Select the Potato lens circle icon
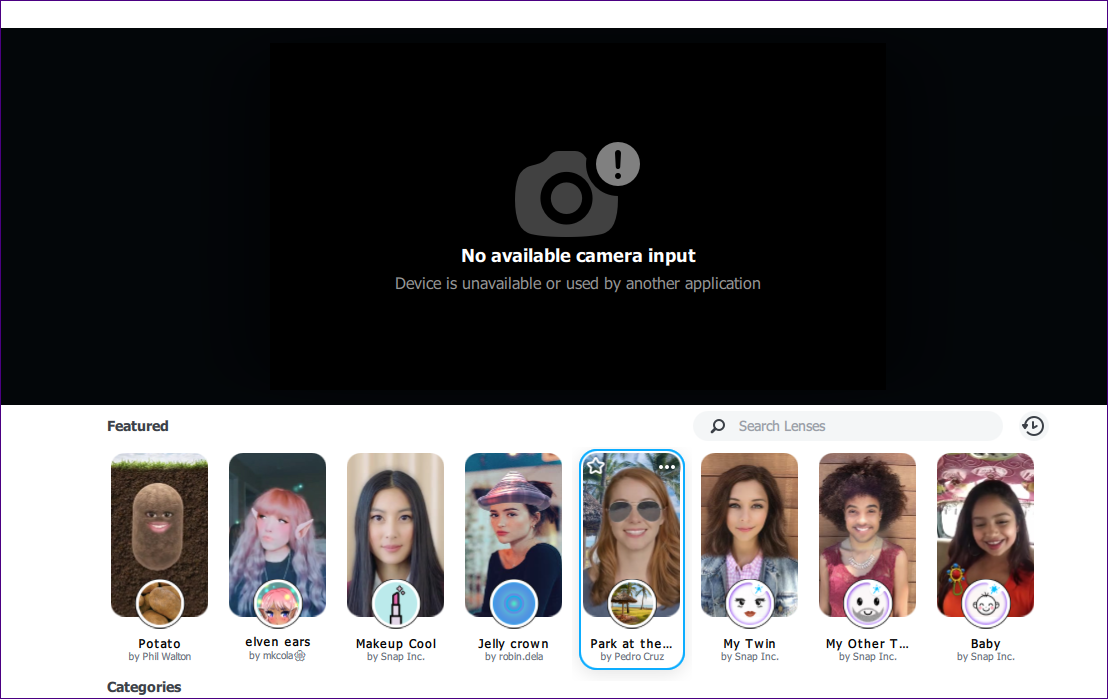 (159, 603)
